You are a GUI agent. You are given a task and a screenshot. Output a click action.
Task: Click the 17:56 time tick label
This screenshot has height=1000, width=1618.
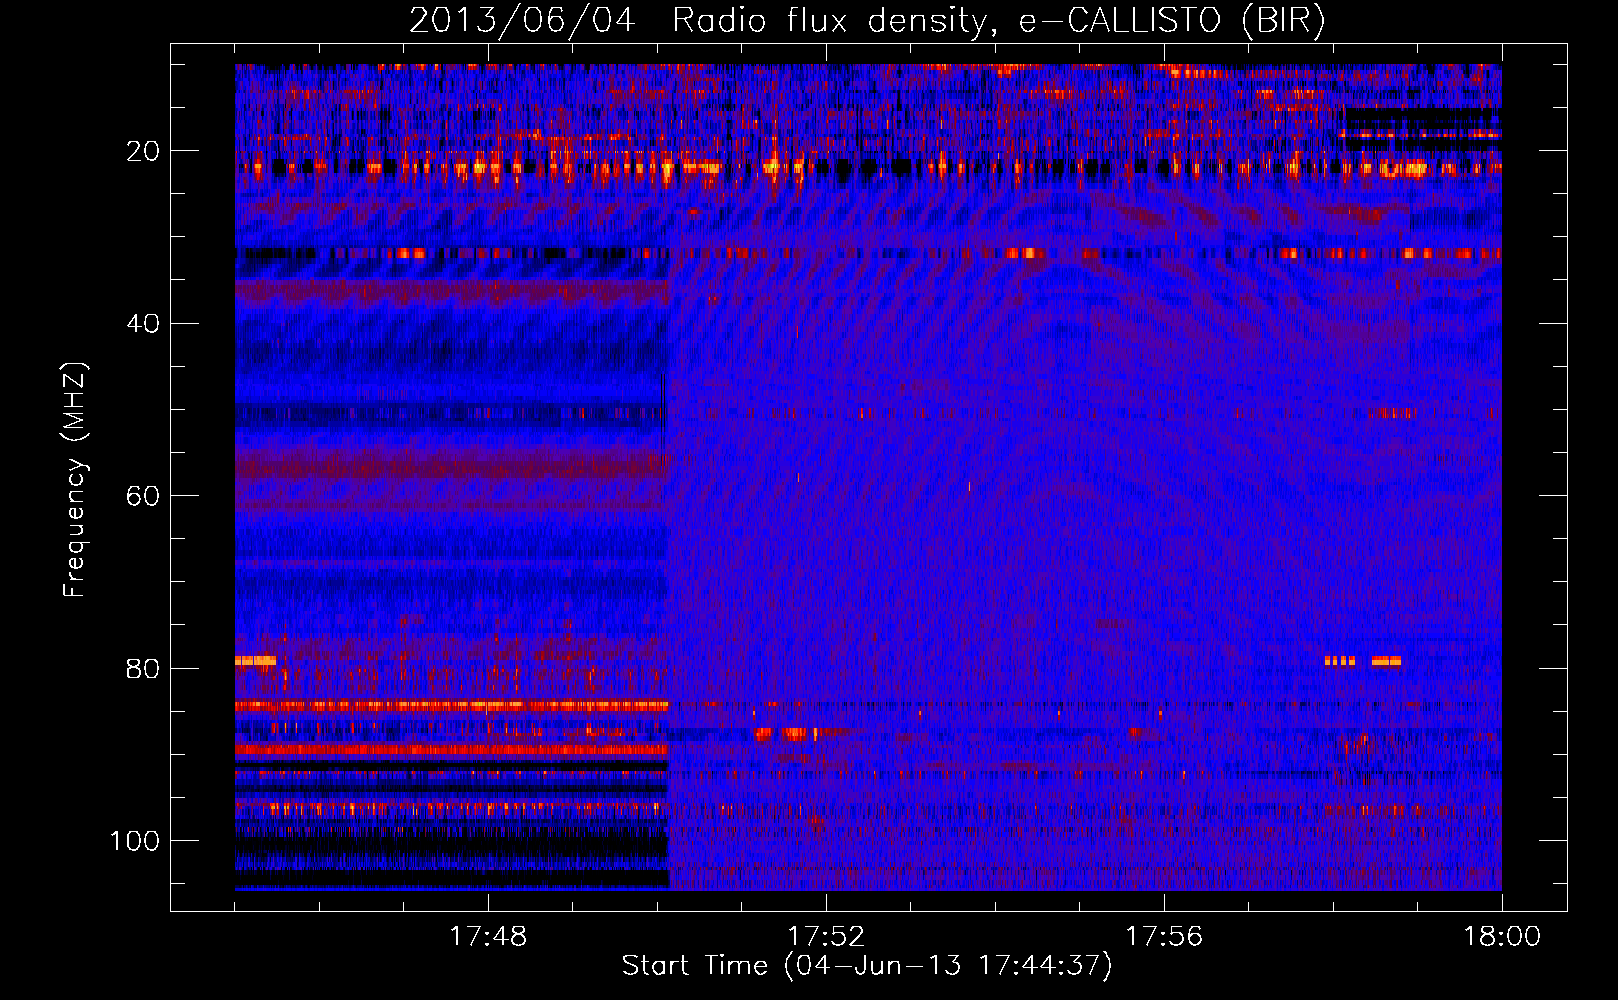click(1164, 937)
